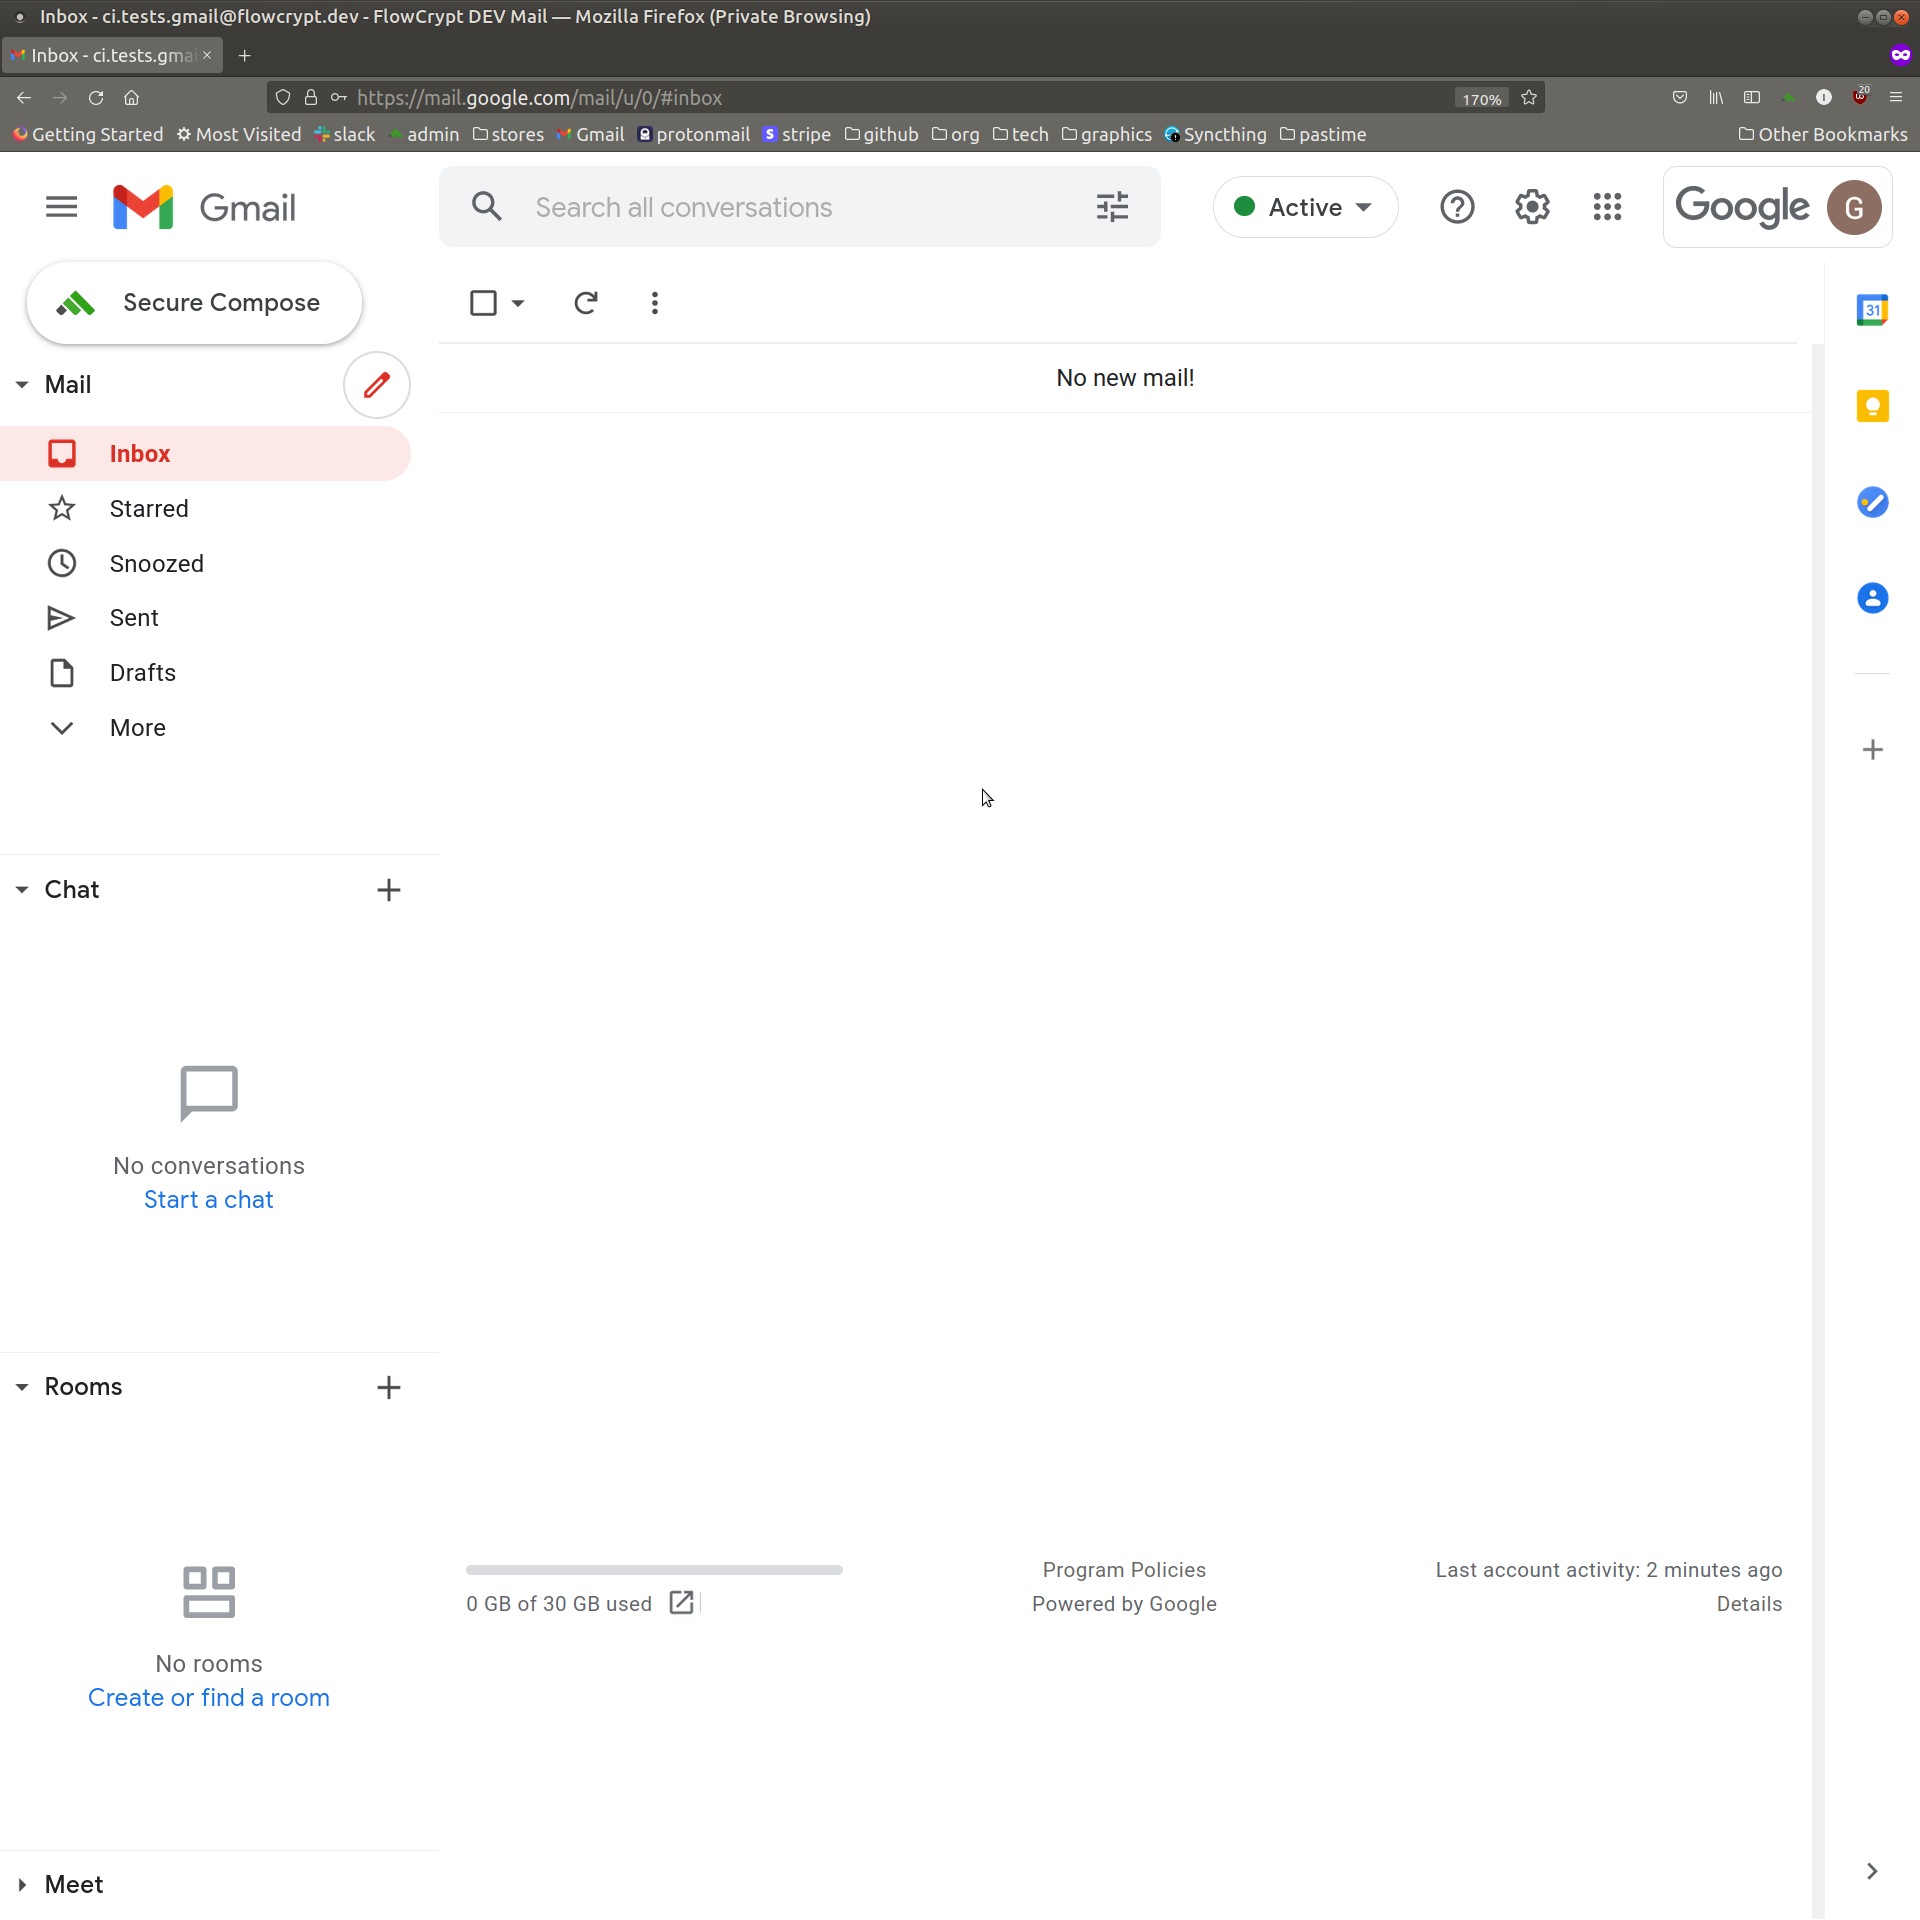
Task: Expand More mail labels
Action: point(137,728)
